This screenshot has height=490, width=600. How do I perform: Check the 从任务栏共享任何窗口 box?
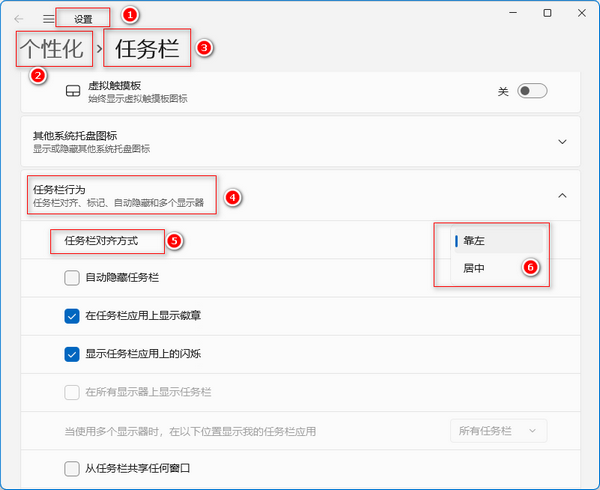(72, 468)
